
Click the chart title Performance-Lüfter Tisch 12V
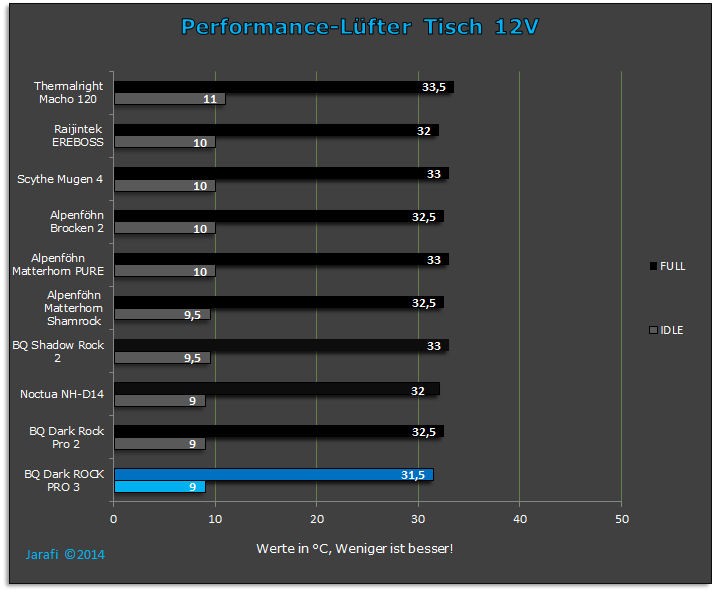pos(360,27)
